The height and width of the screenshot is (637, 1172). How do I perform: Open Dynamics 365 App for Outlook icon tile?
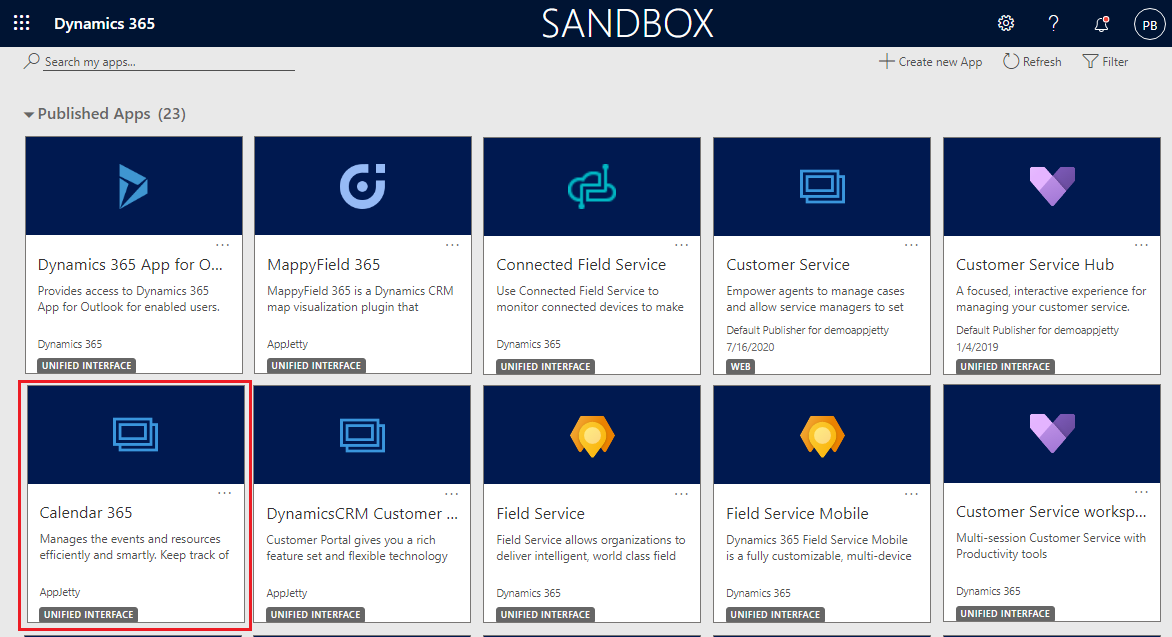click(134, 186)
